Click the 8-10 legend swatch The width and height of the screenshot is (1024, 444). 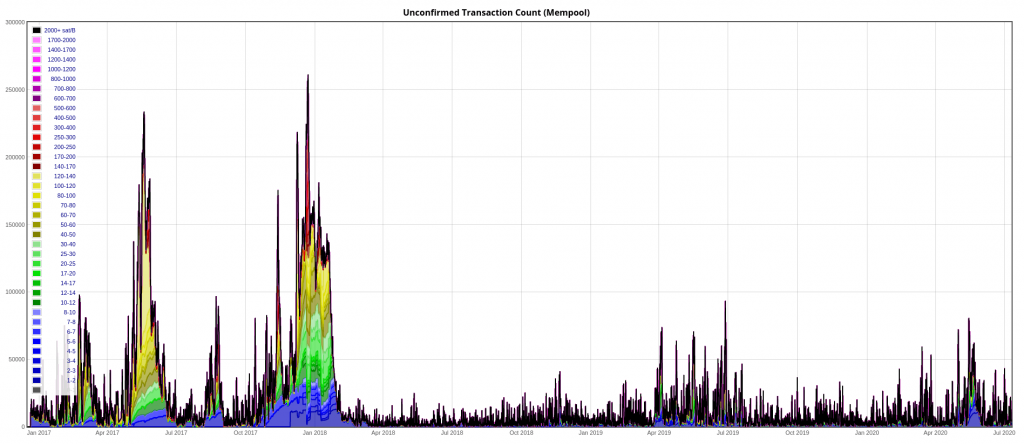pyautogui.click(x=37, y=312)
